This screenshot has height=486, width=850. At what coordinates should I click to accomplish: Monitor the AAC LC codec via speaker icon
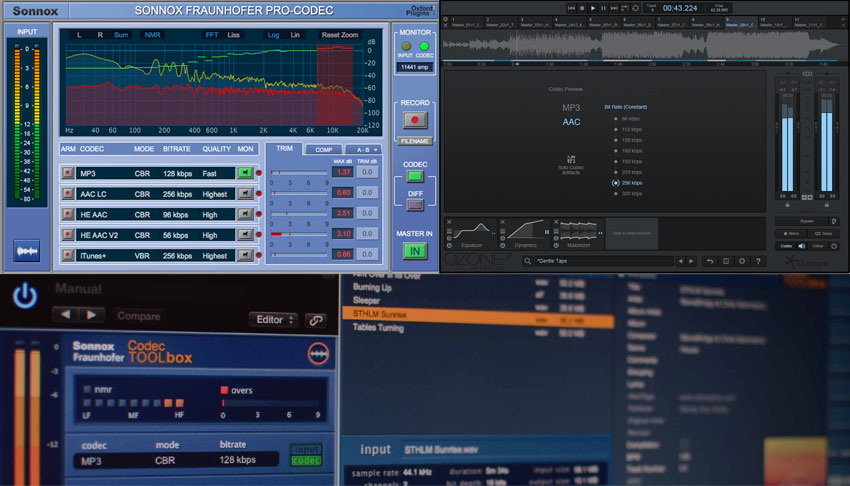coord(245,193)
